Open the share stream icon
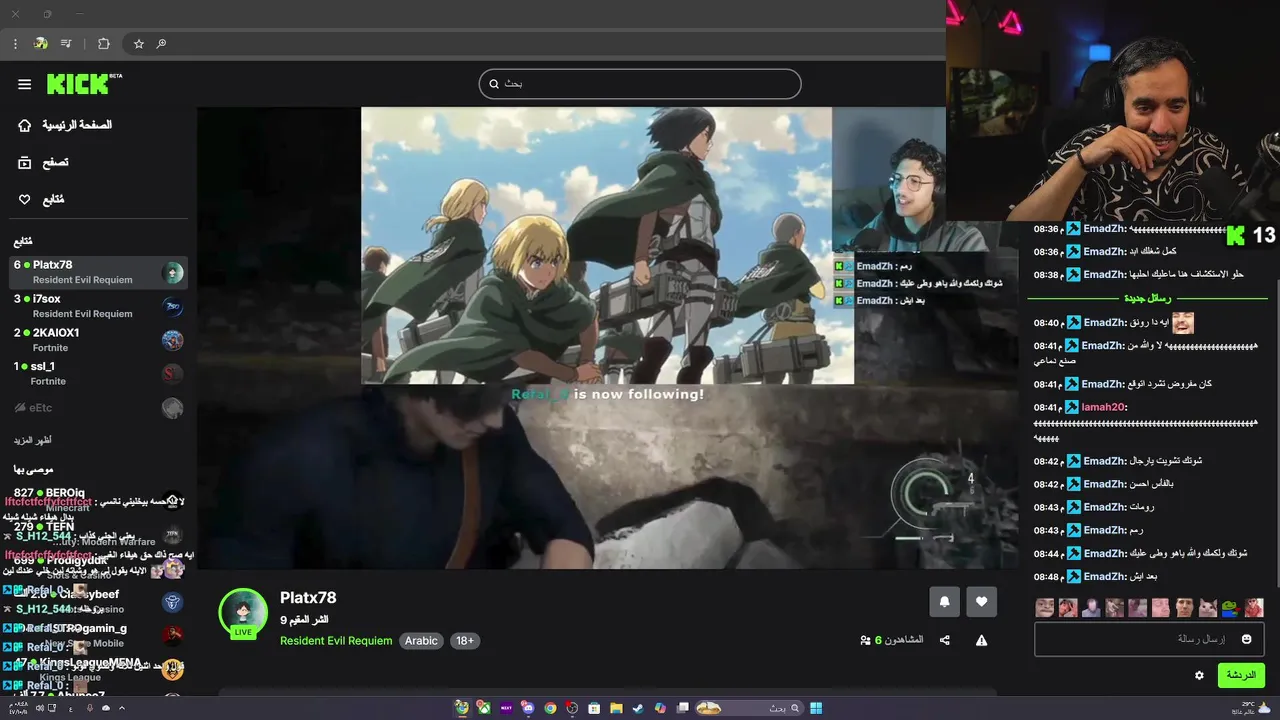The image size is (1280, 720). pyautogui.click(x=944, y=640)
